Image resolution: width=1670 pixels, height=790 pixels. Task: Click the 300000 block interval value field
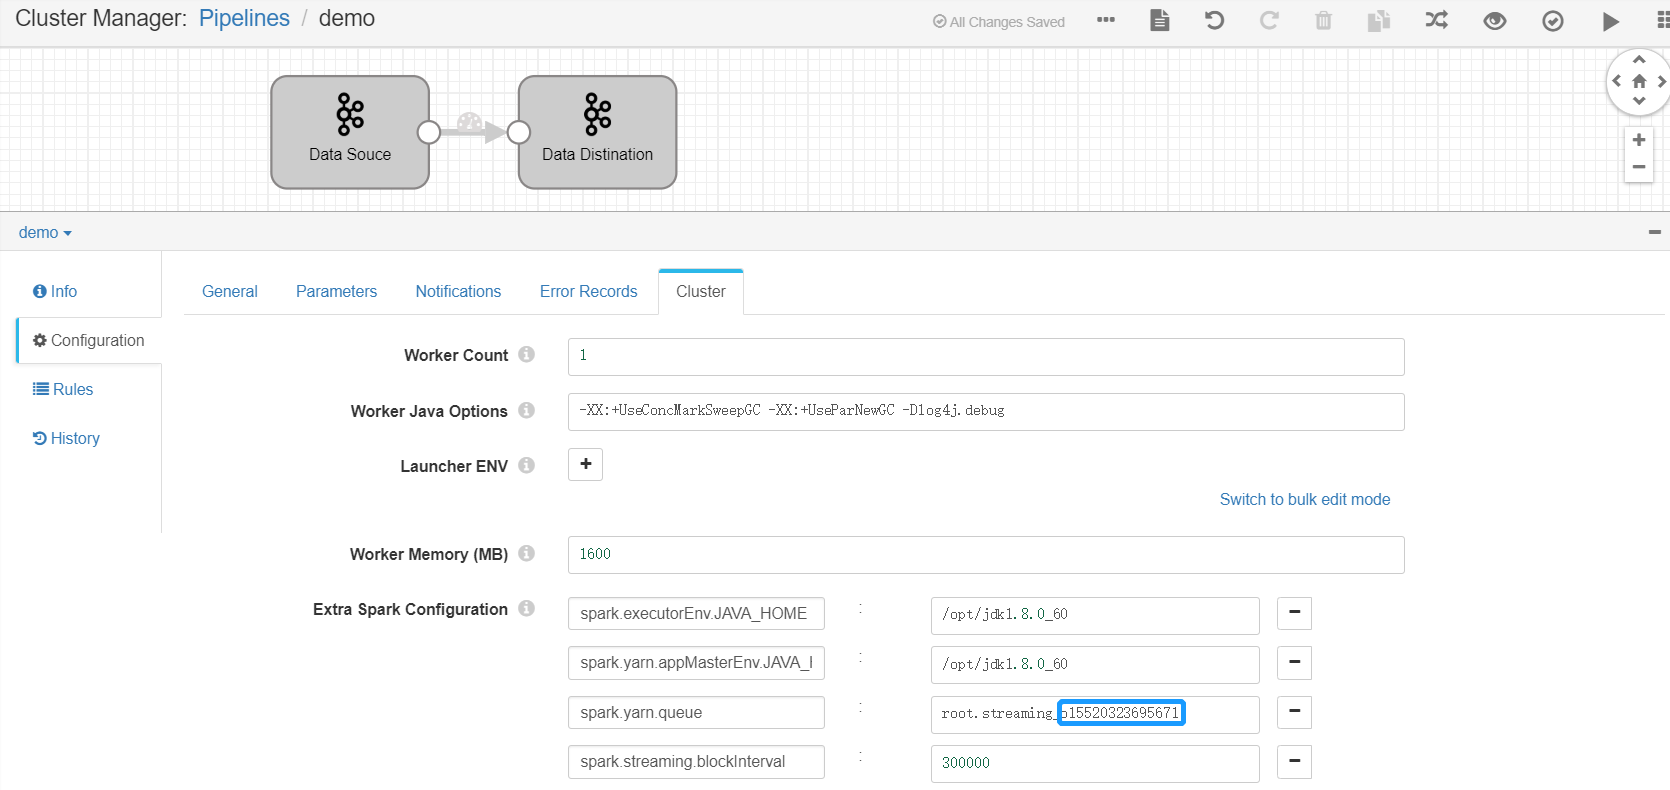tap(1095, 764)
